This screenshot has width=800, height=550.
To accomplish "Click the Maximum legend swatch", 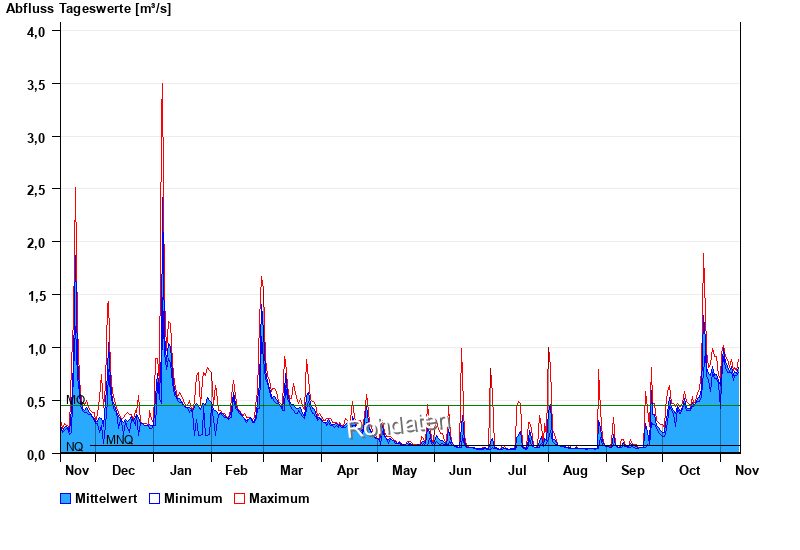I will (239, 498).
